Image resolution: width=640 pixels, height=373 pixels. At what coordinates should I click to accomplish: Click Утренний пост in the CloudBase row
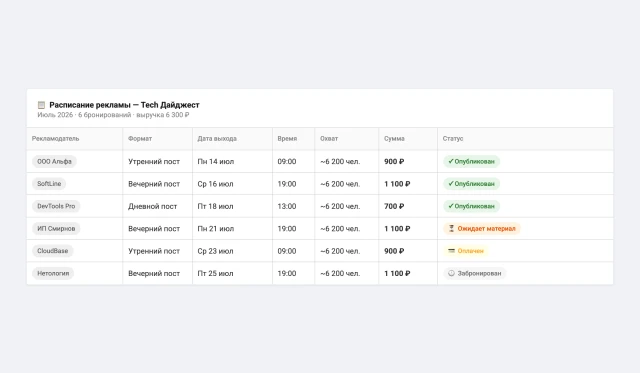(154, 251)
